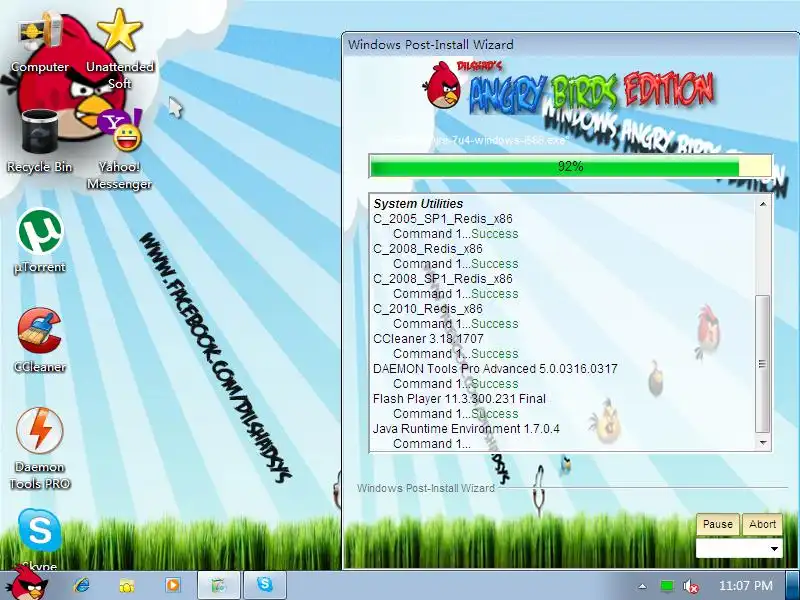Open the Angry Birds Start button
Image resolution: width=800 pixels, height=600 pixels.
[29, 584]
